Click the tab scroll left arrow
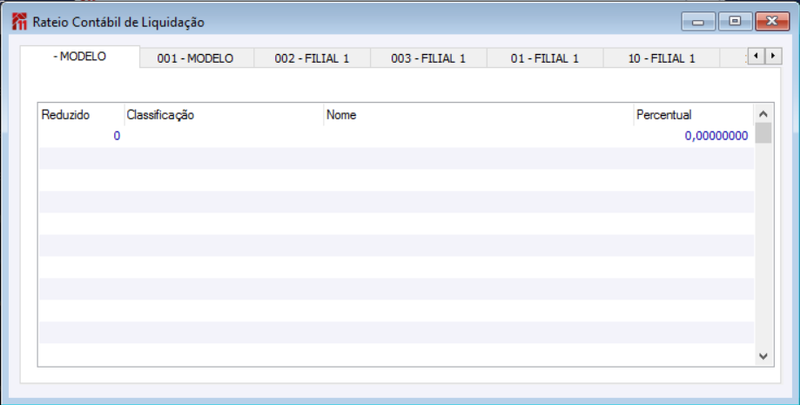 click(x=756, y=56)
